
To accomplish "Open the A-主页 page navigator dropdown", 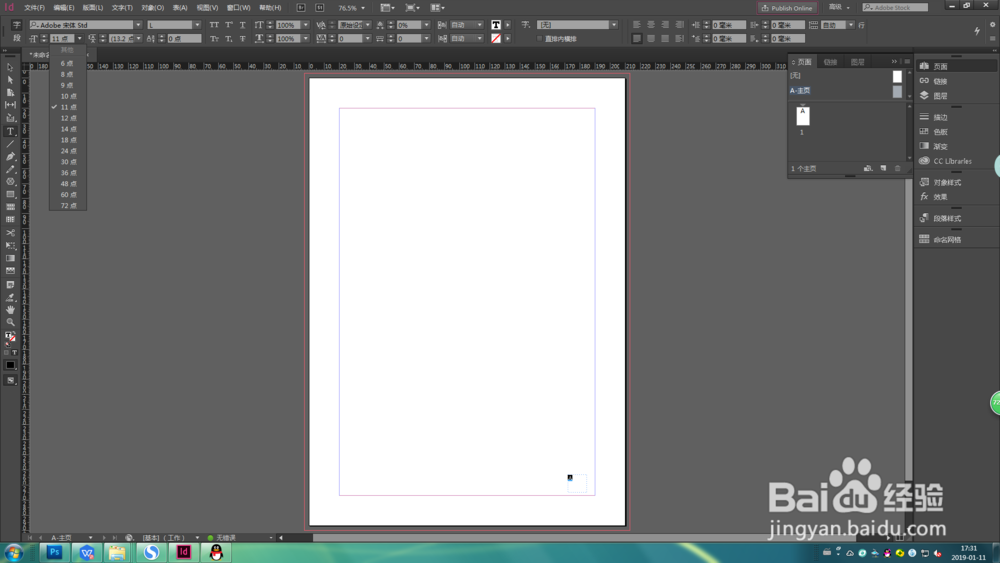I will [90, 537].
